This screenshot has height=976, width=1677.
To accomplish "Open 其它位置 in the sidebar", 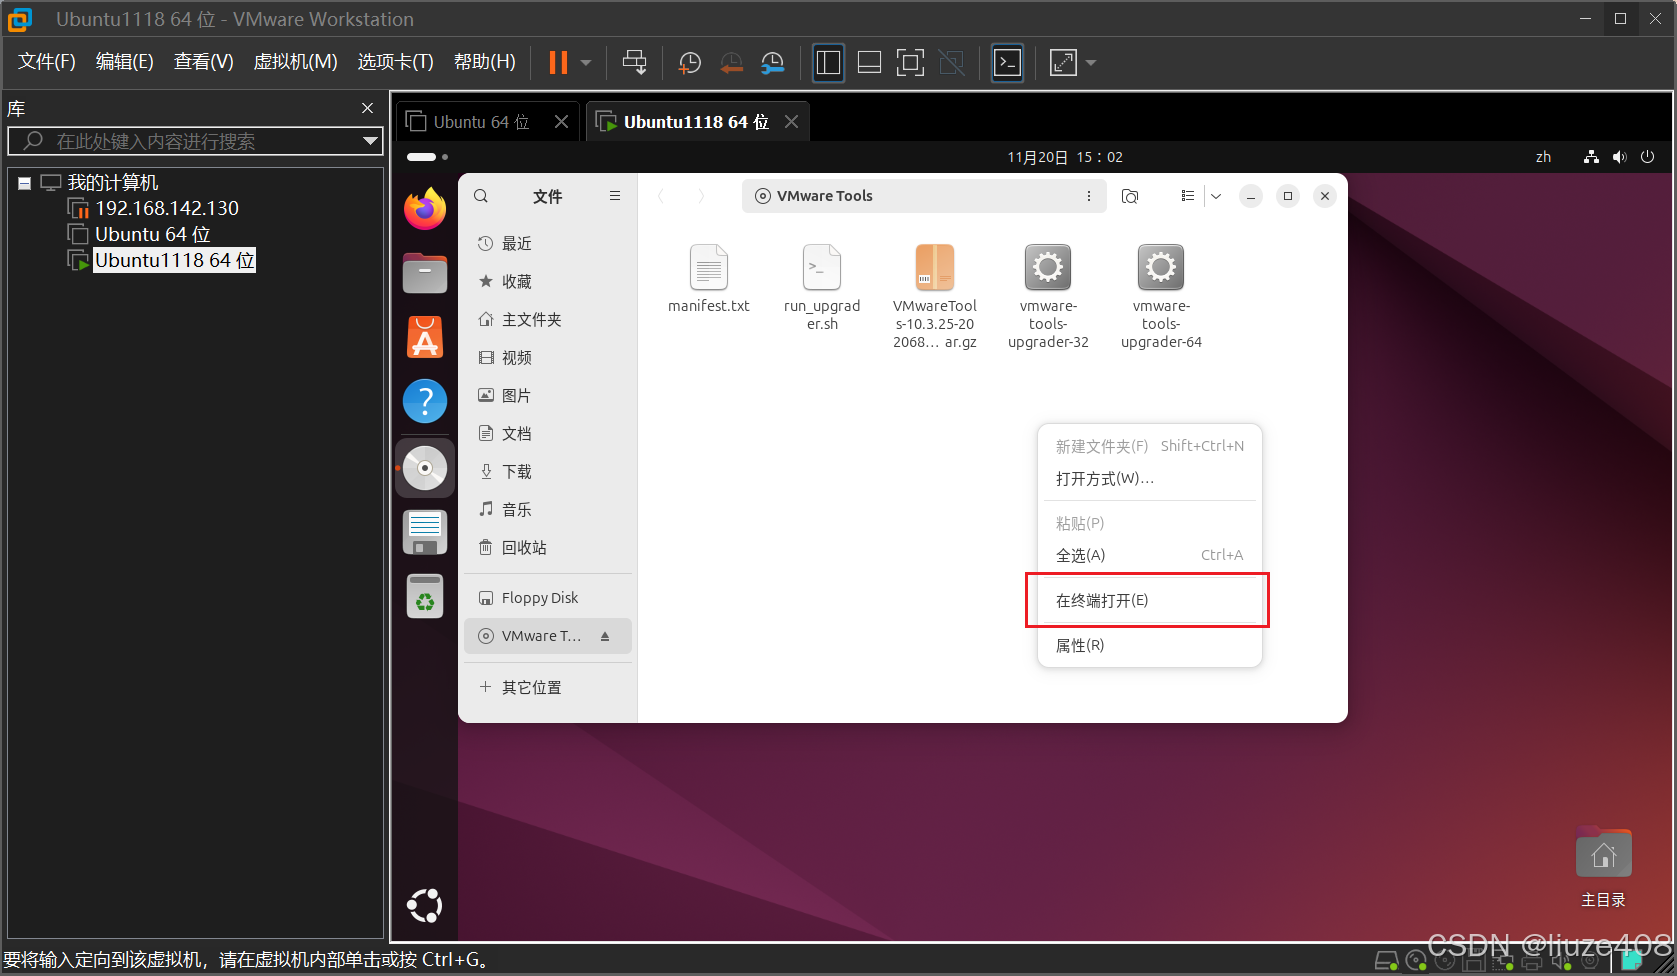I will (x=548, y=688).
